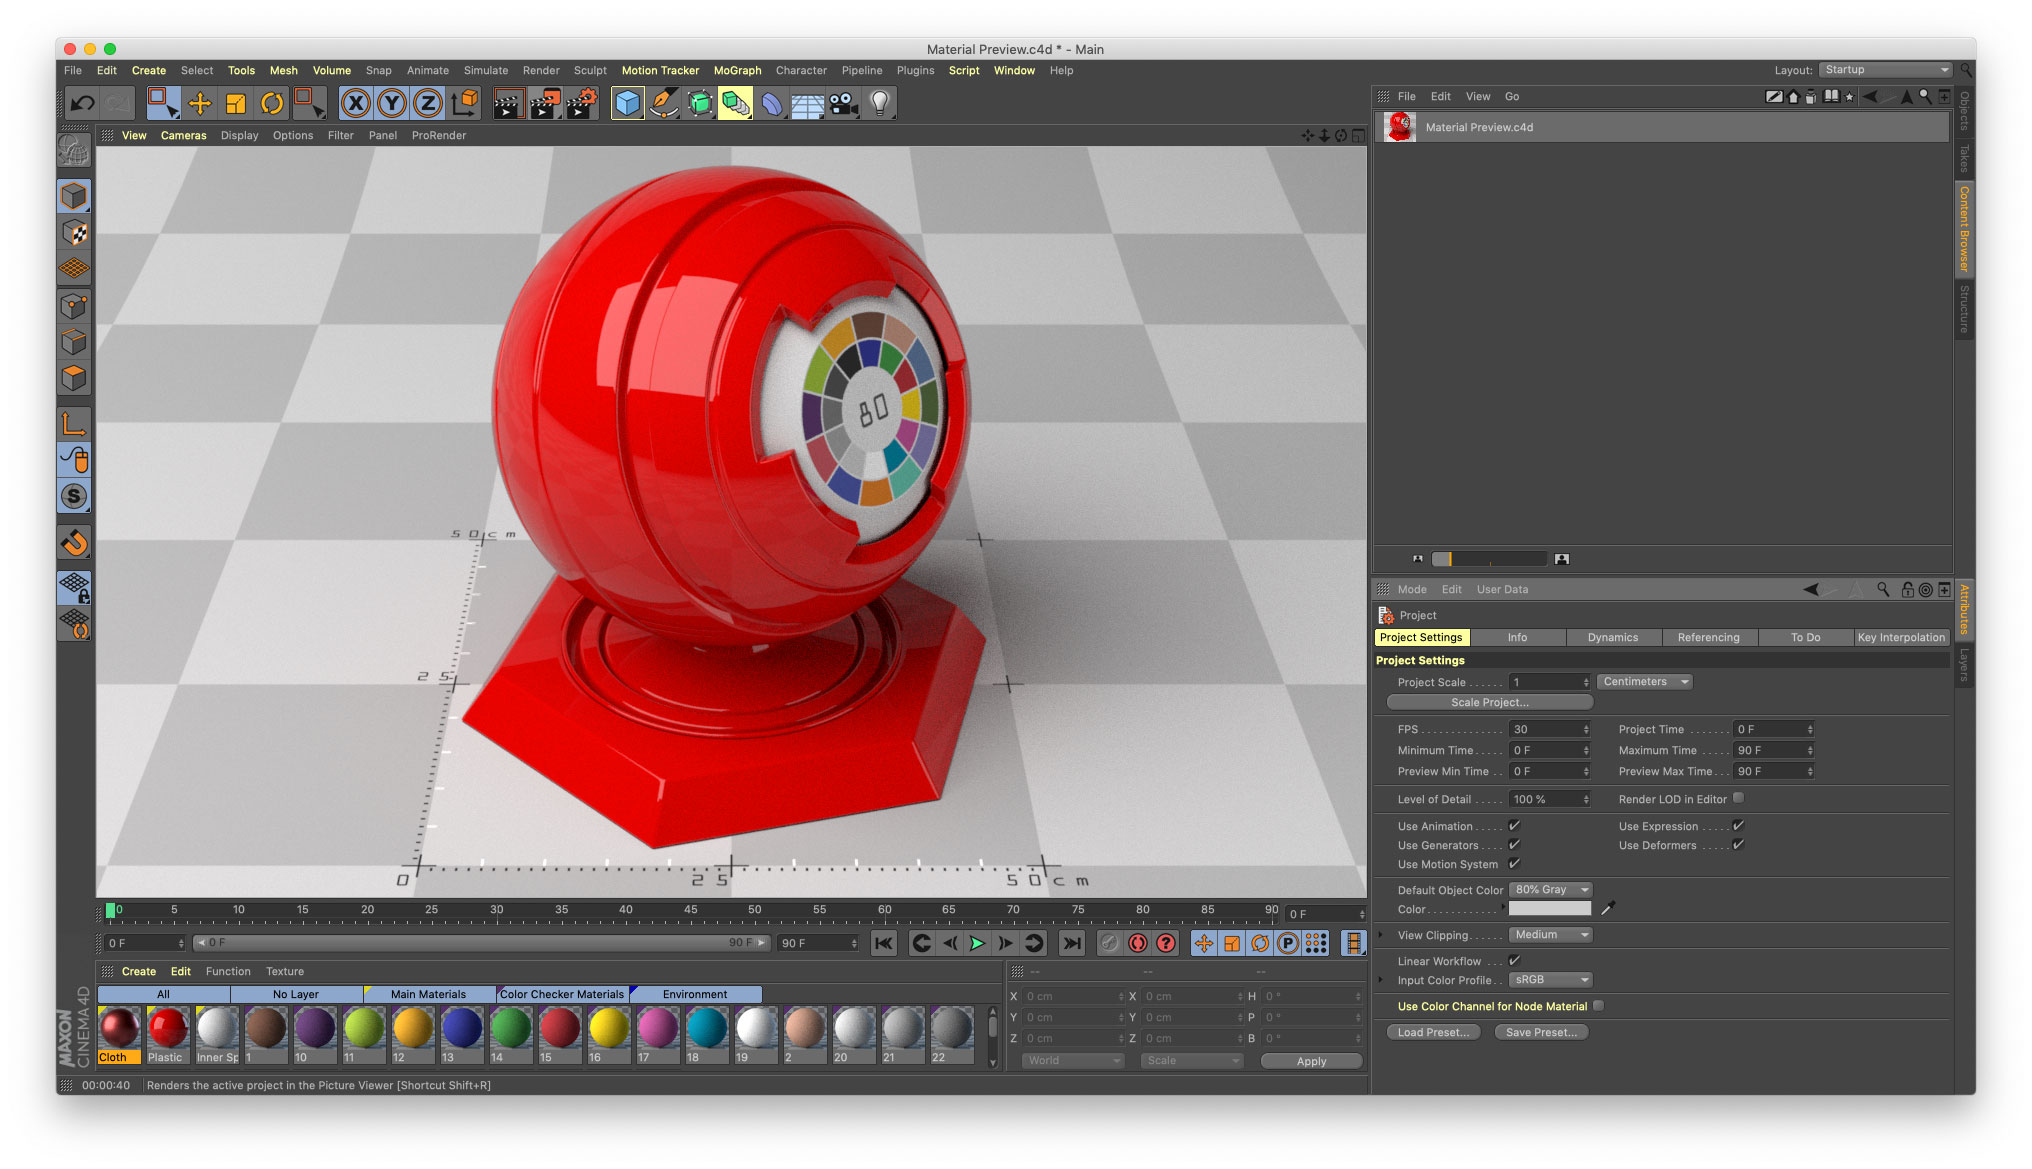Select the Rotate tool

tap(271, 103)
